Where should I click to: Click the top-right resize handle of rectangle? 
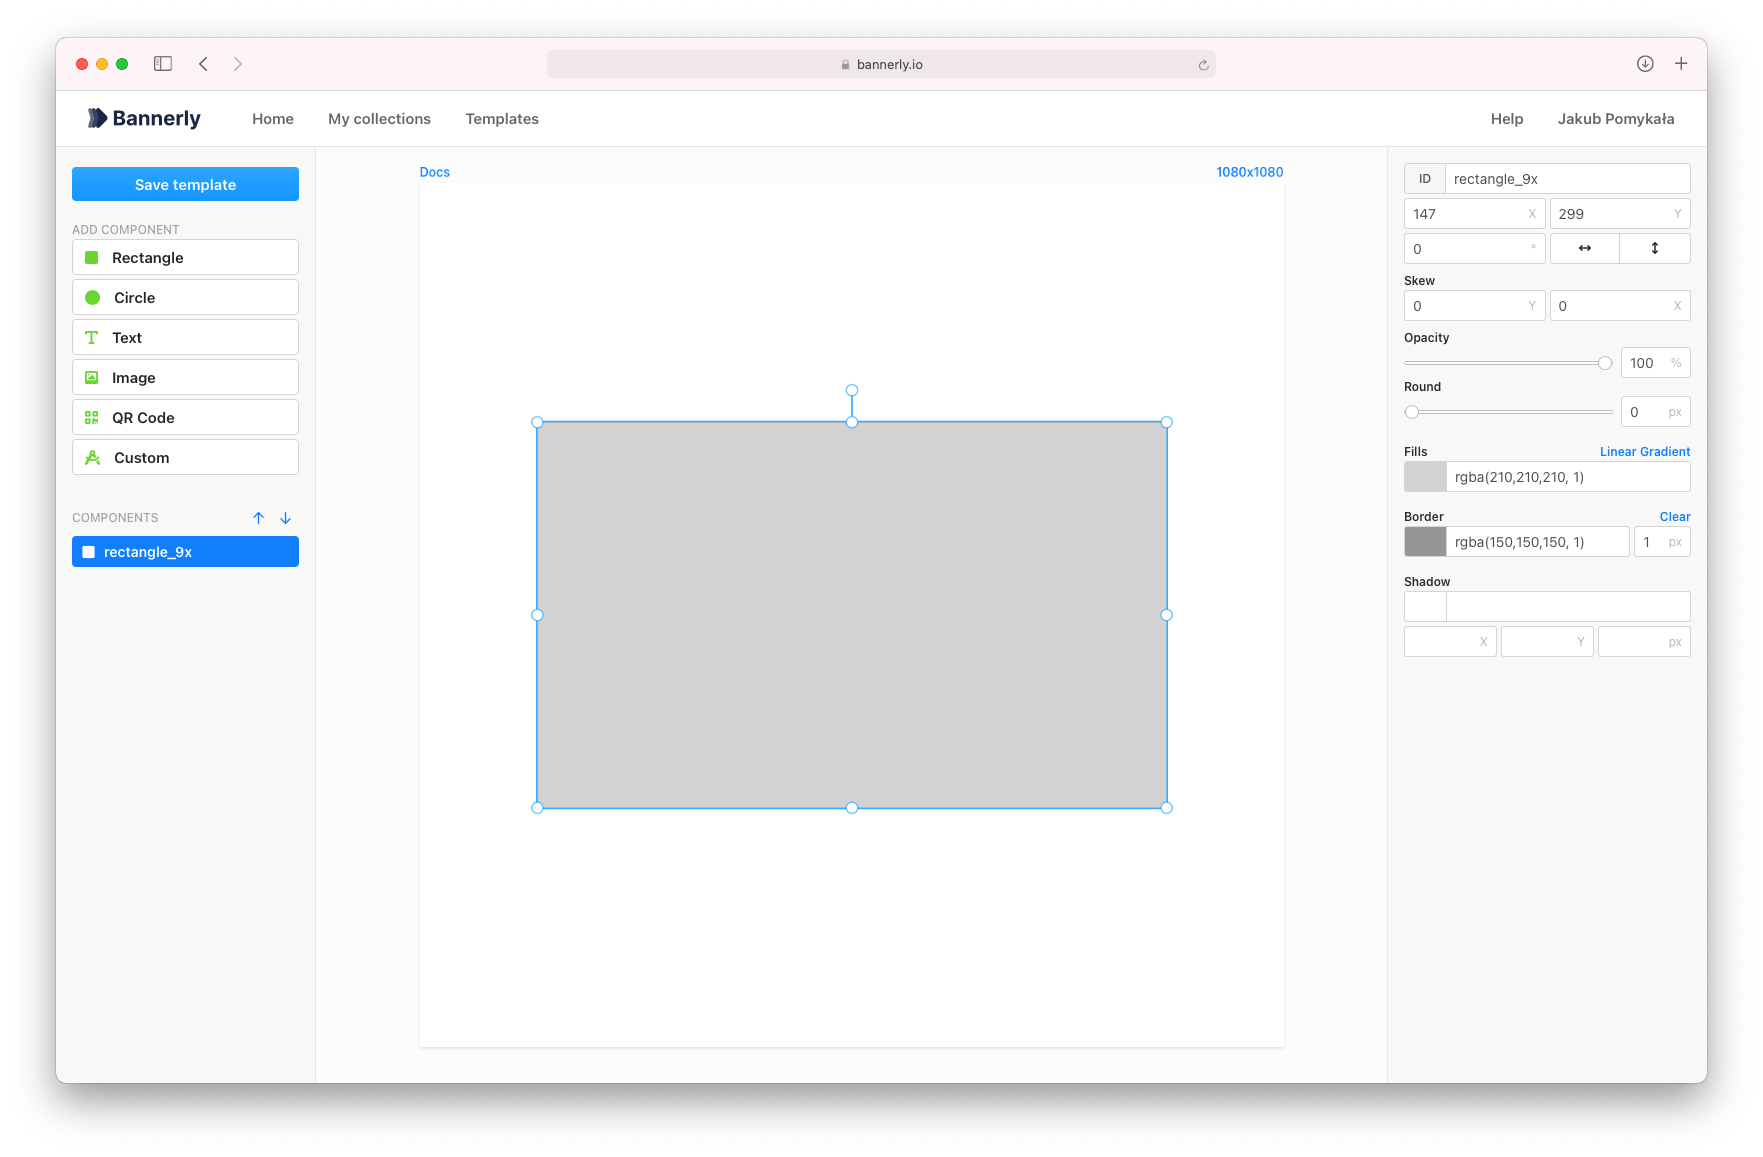tap(1167, 422)
